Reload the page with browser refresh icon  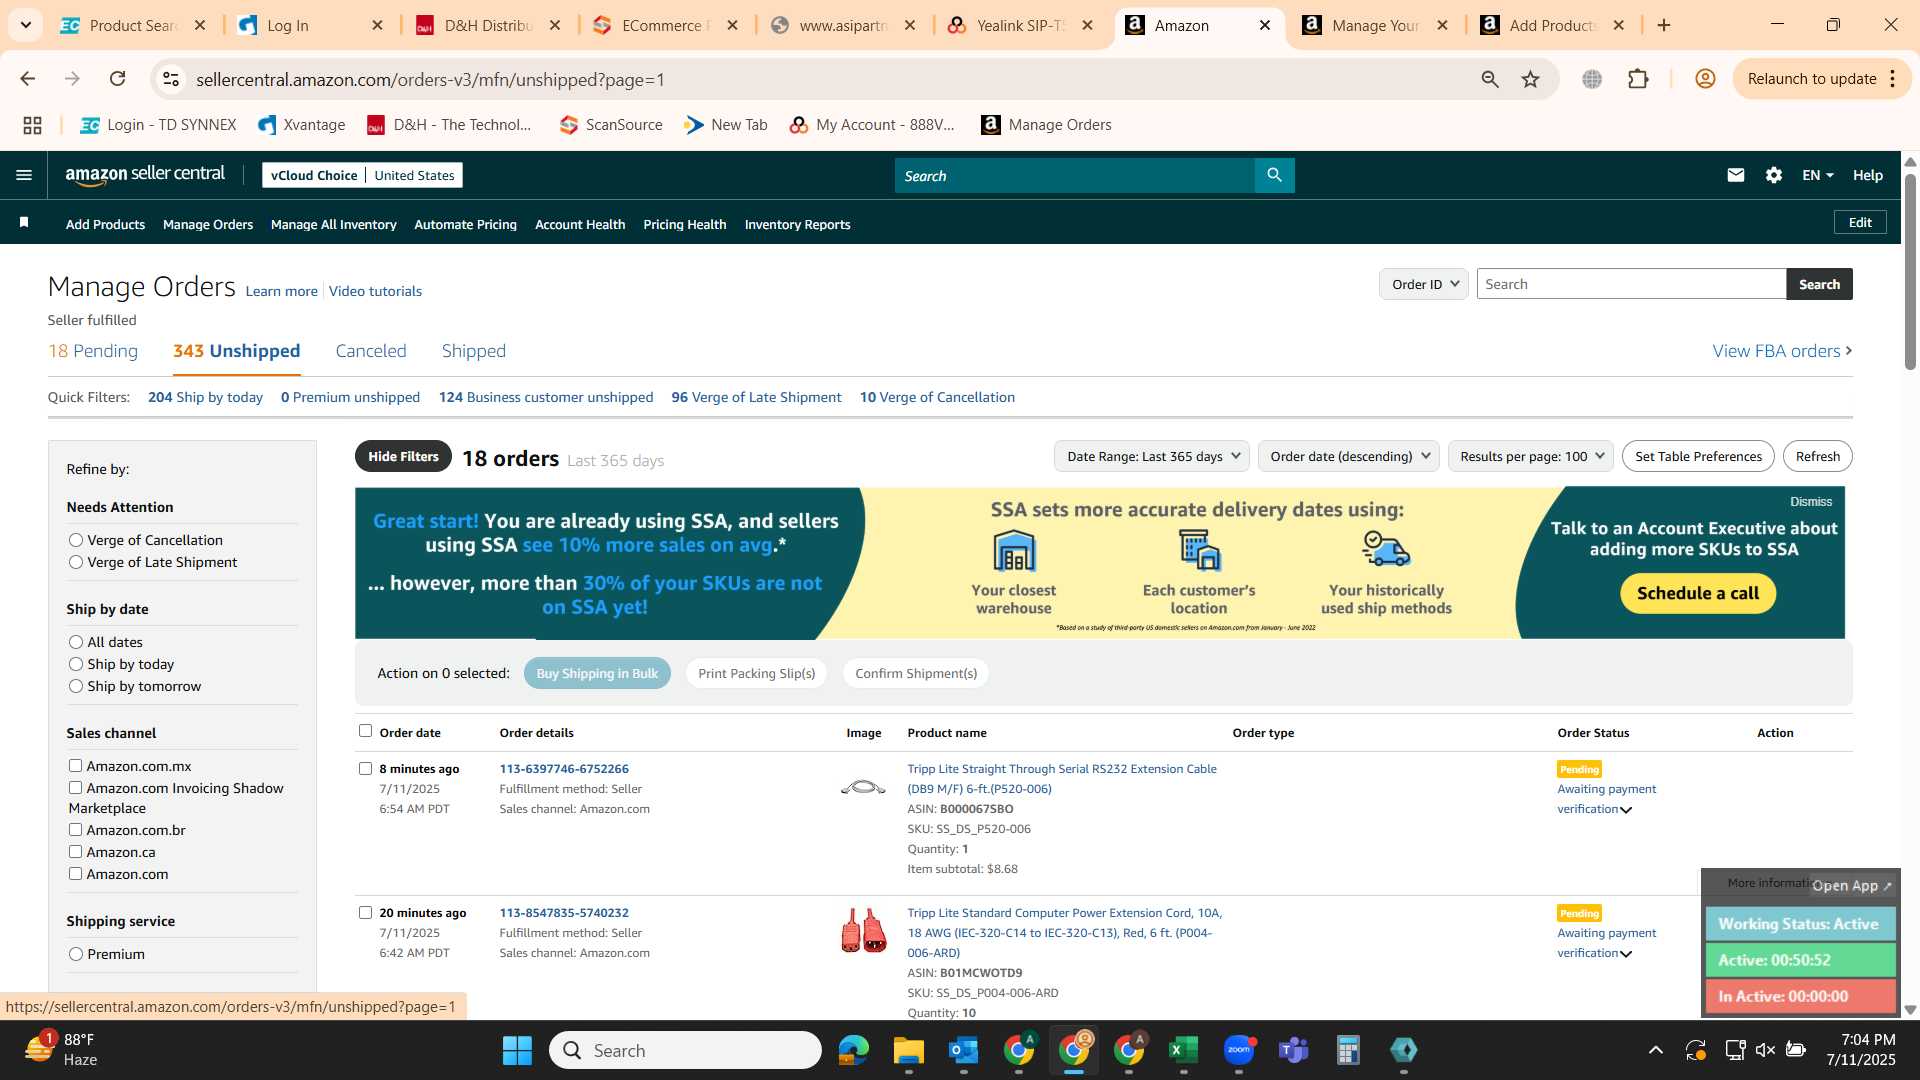[117, 79]
